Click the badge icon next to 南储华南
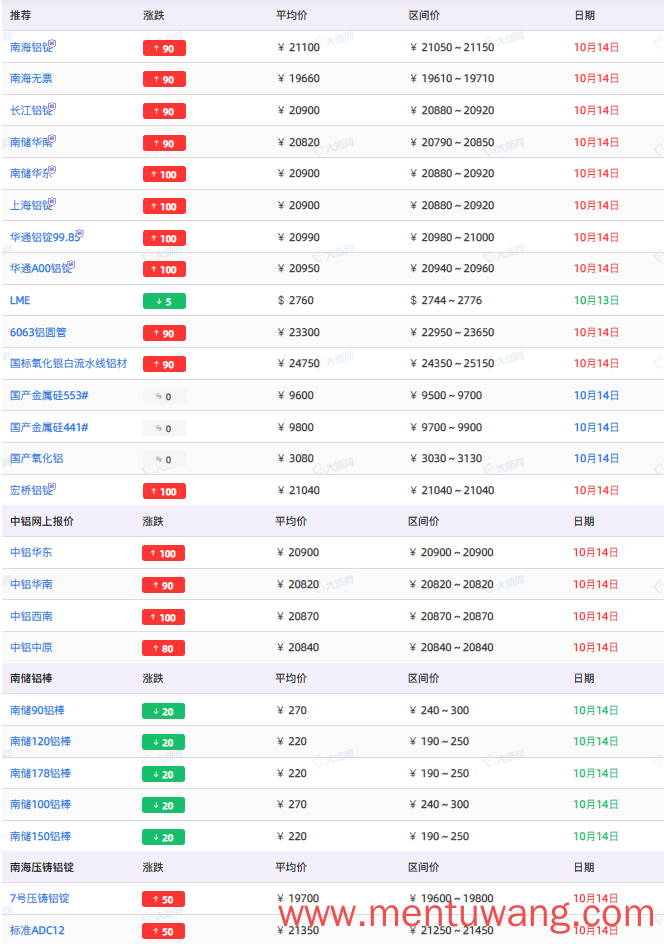Viewport: 664px width, 944px height. (52, 138)
